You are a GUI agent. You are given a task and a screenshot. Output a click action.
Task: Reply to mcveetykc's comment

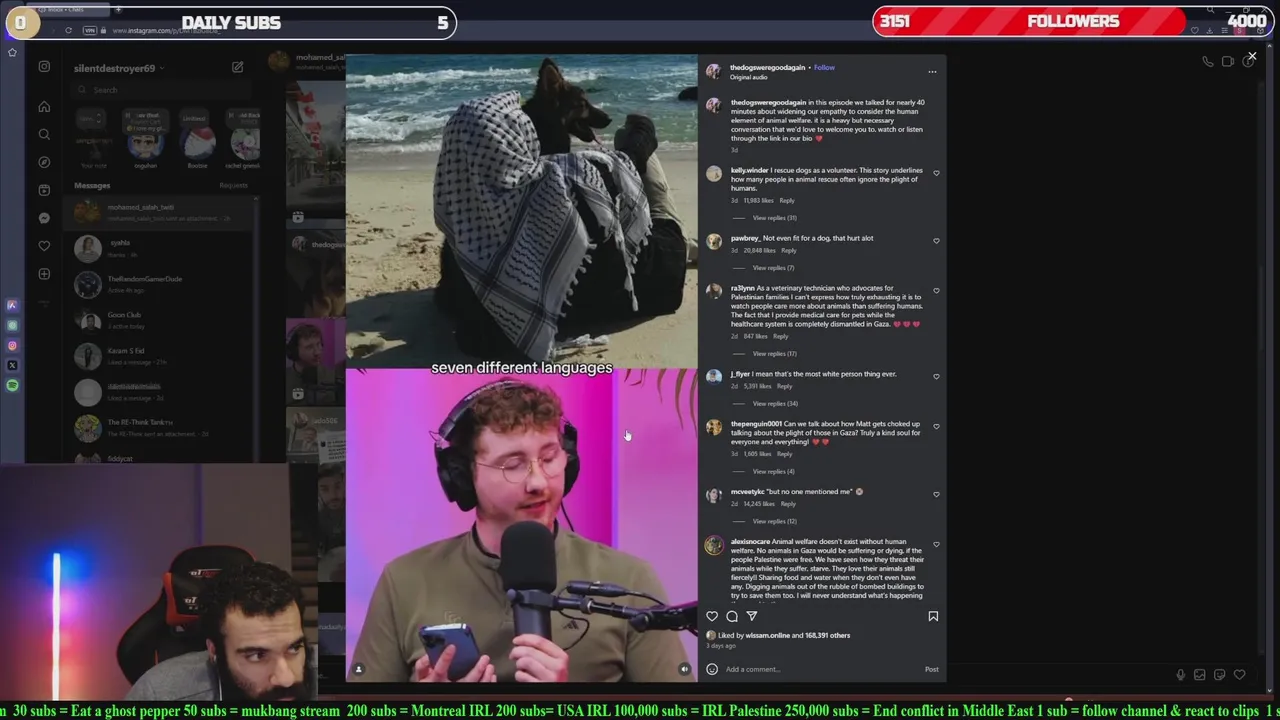click(x=788, y=504)
